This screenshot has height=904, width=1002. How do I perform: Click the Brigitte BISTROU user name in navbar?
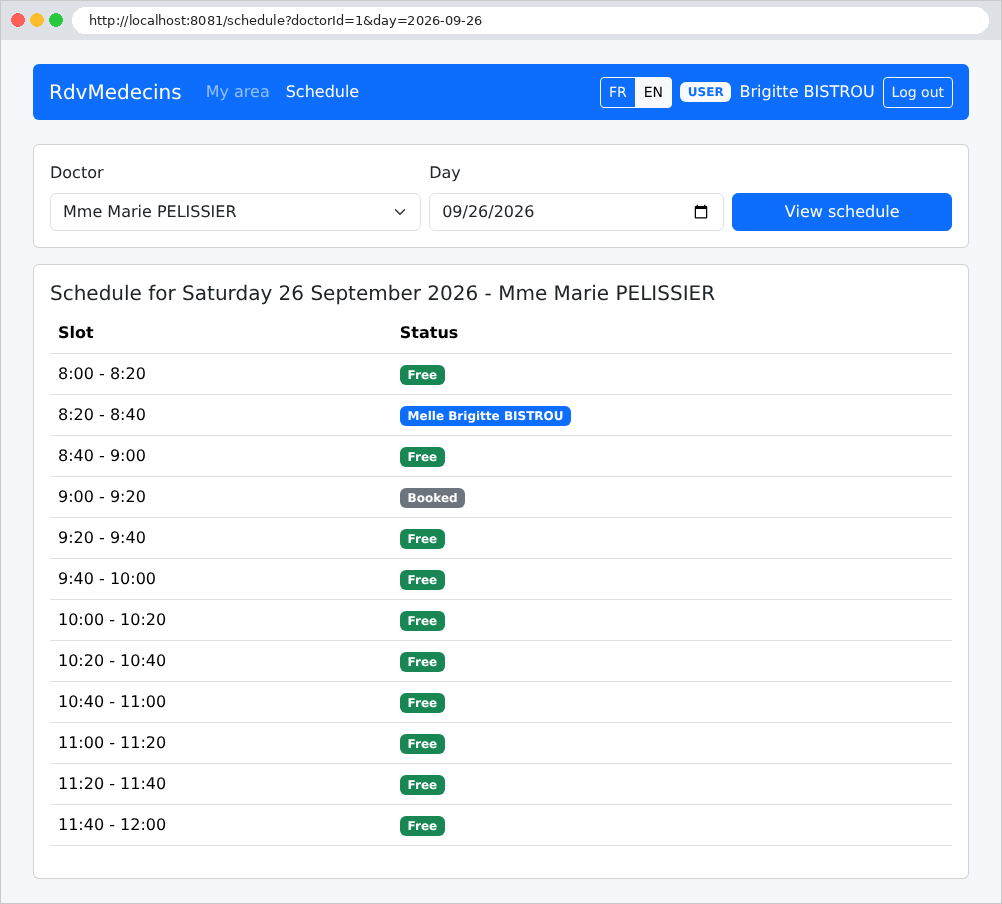(x=806, y=91)
